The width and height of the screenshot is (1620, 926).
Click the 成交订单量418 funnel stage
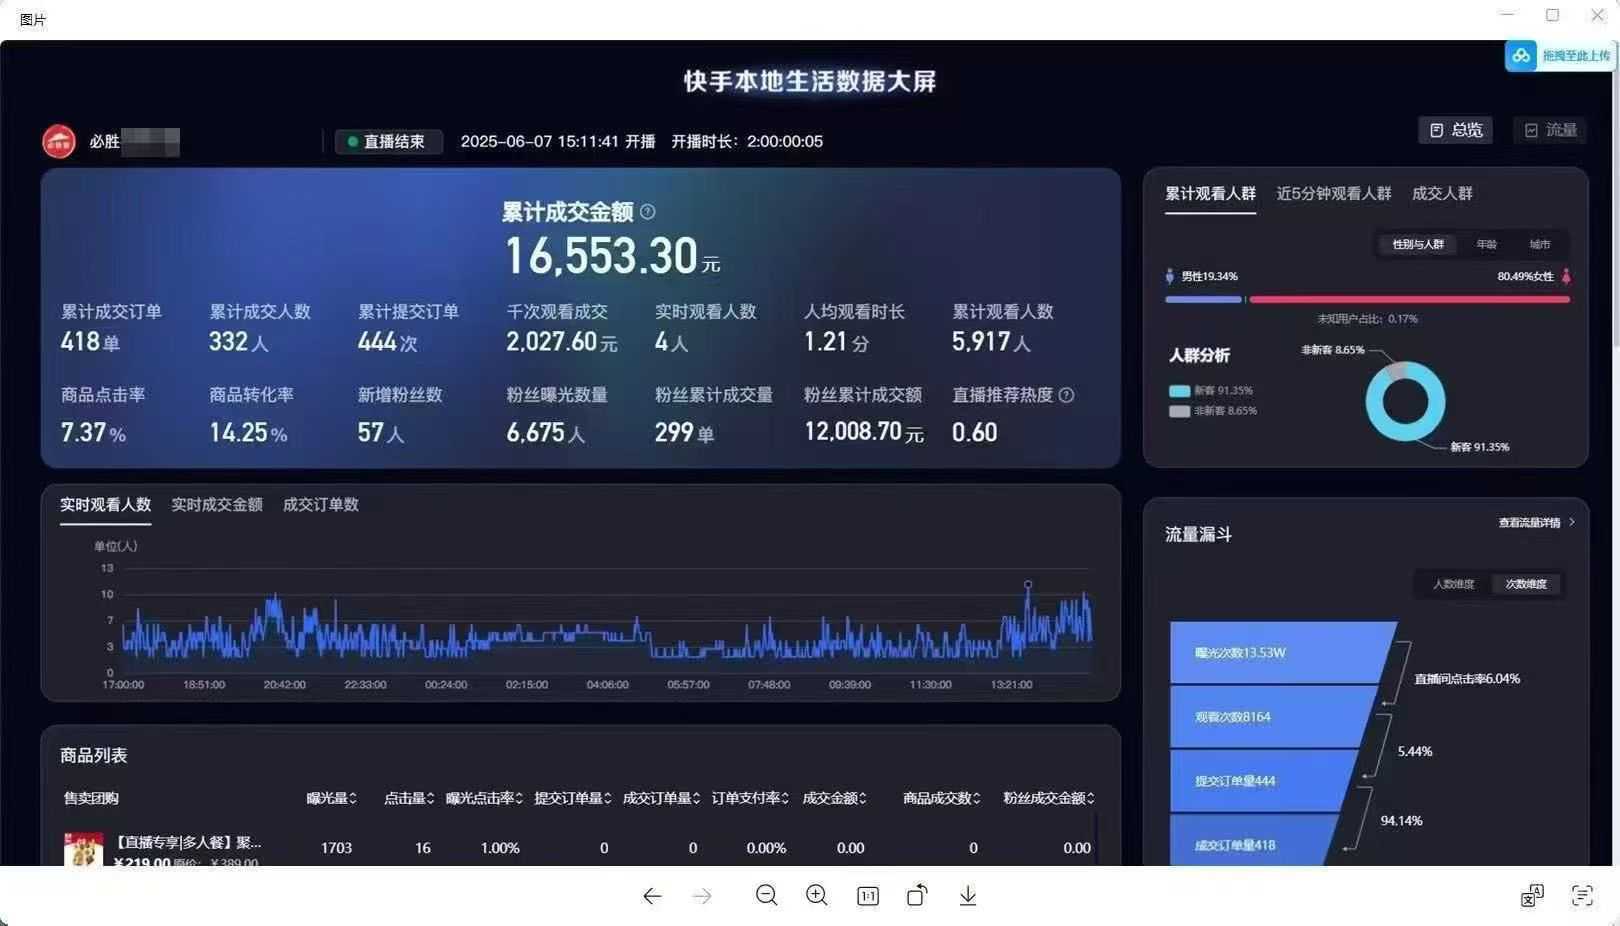[x=1255, y=841]
